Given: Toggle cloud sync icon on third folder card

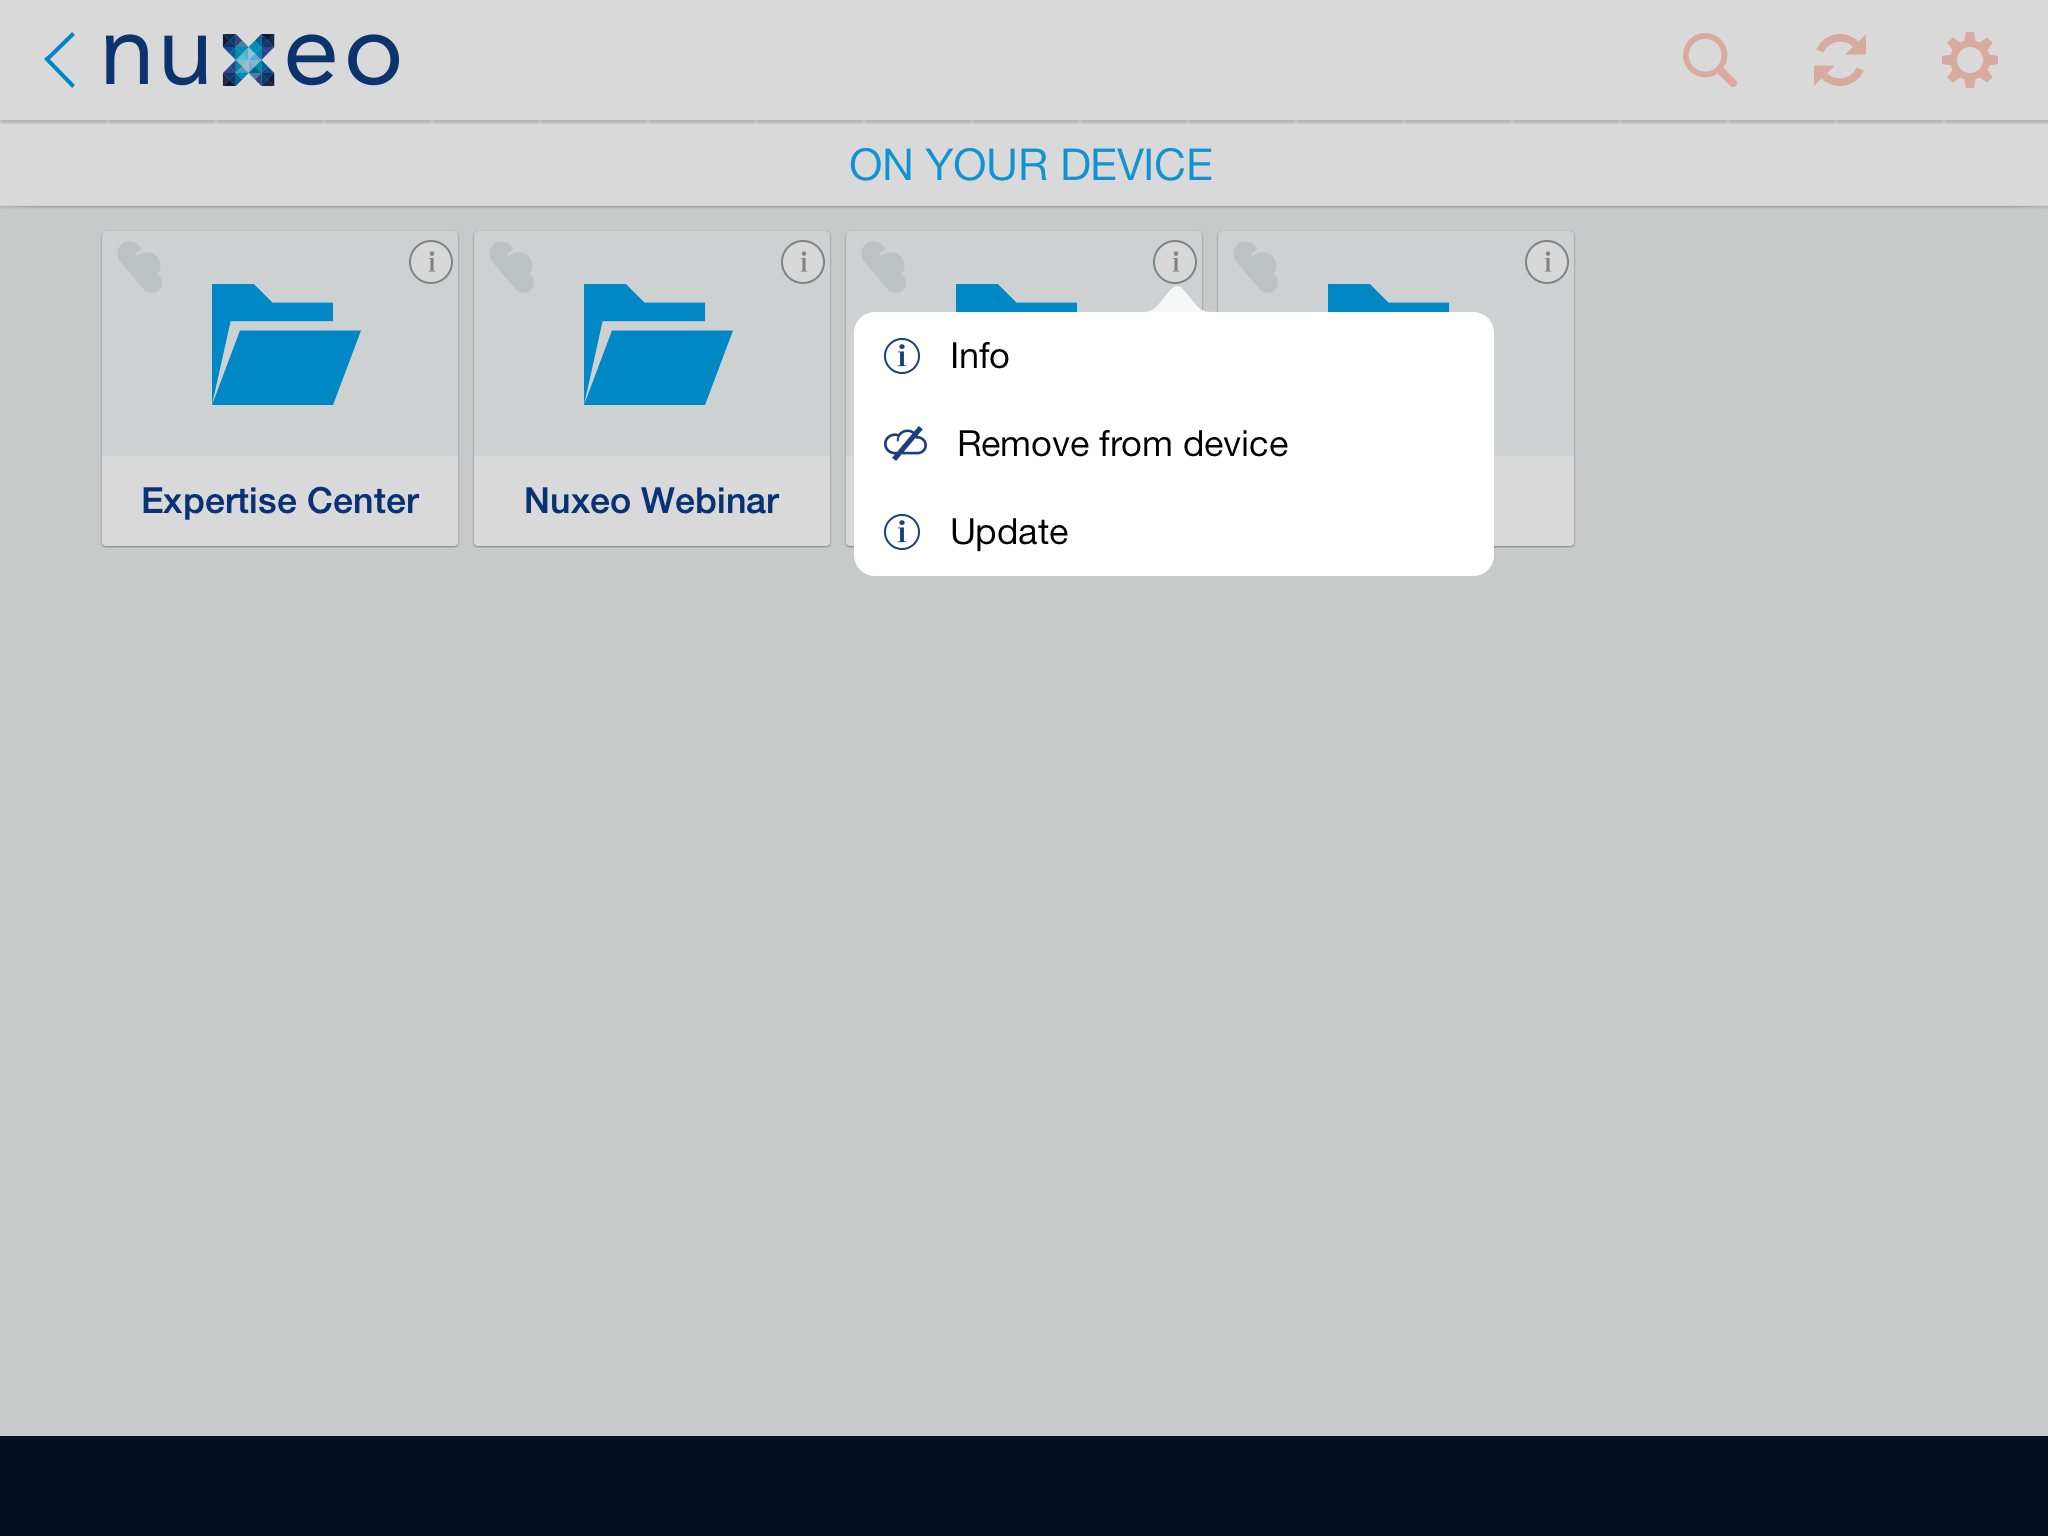Looking at the screenshot, I should tap(884, 267).
